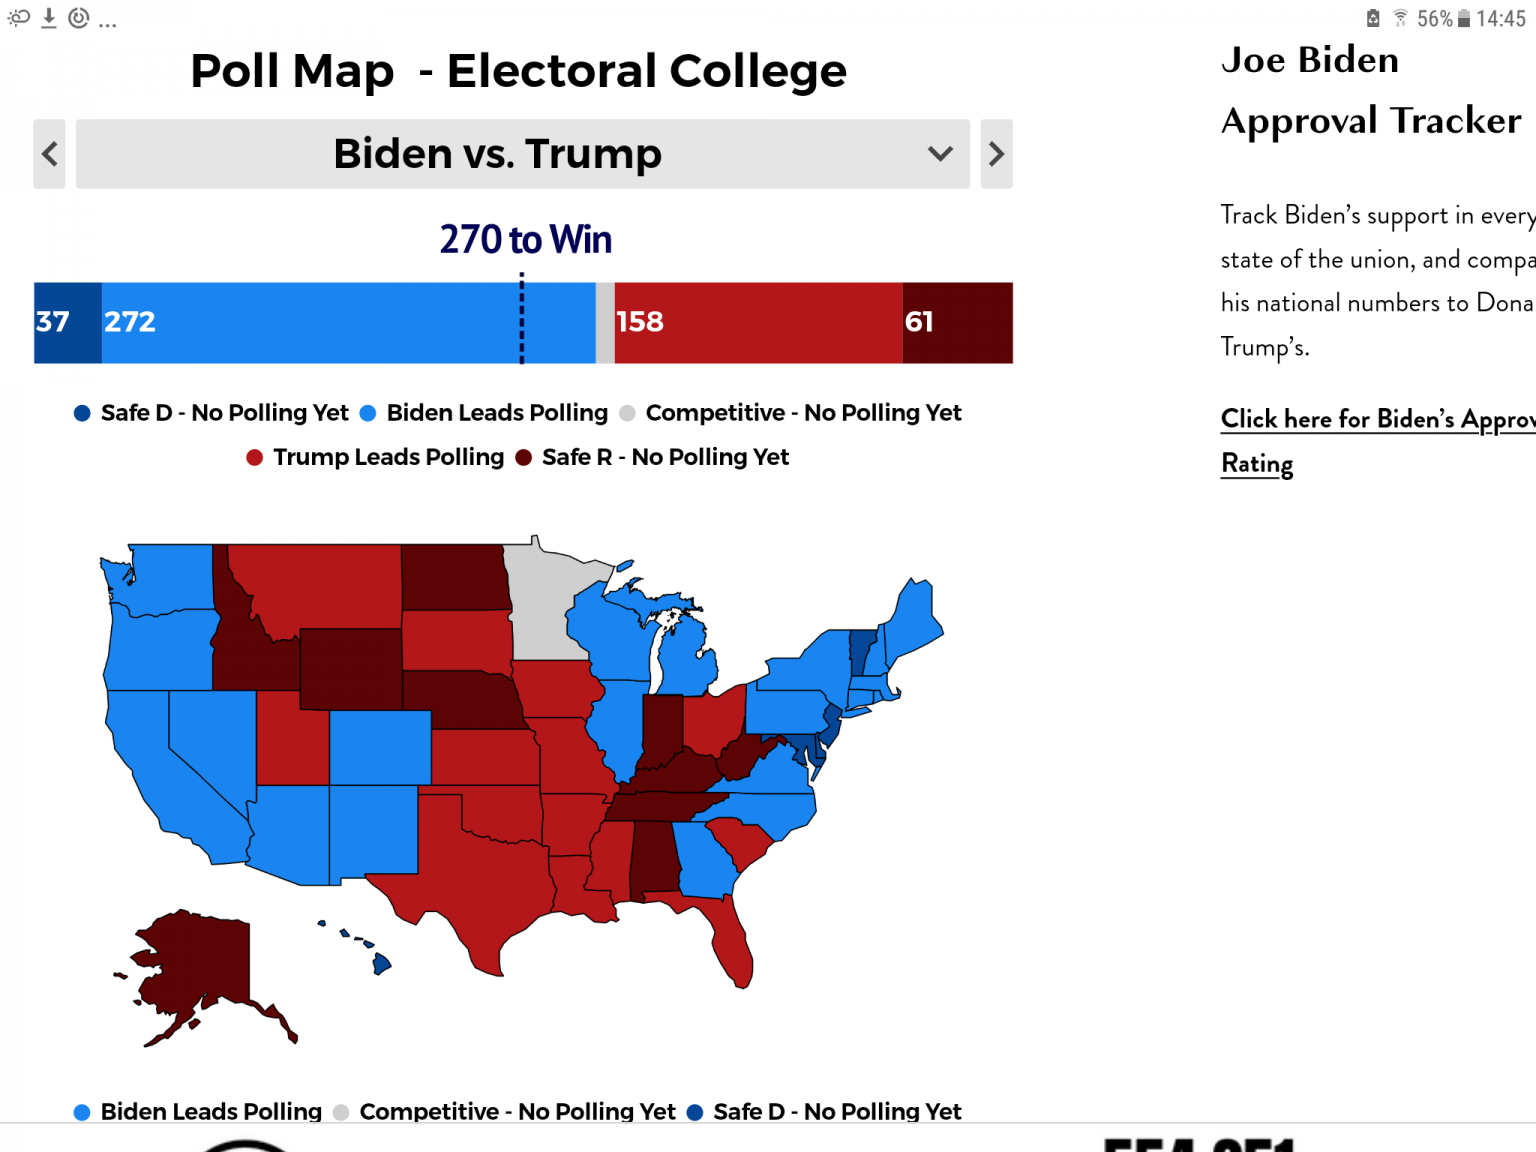Screen dimensions: 1536x1152
Task: Click the 272 Biden Leads Polling bar segment
Action: [348, 323]
